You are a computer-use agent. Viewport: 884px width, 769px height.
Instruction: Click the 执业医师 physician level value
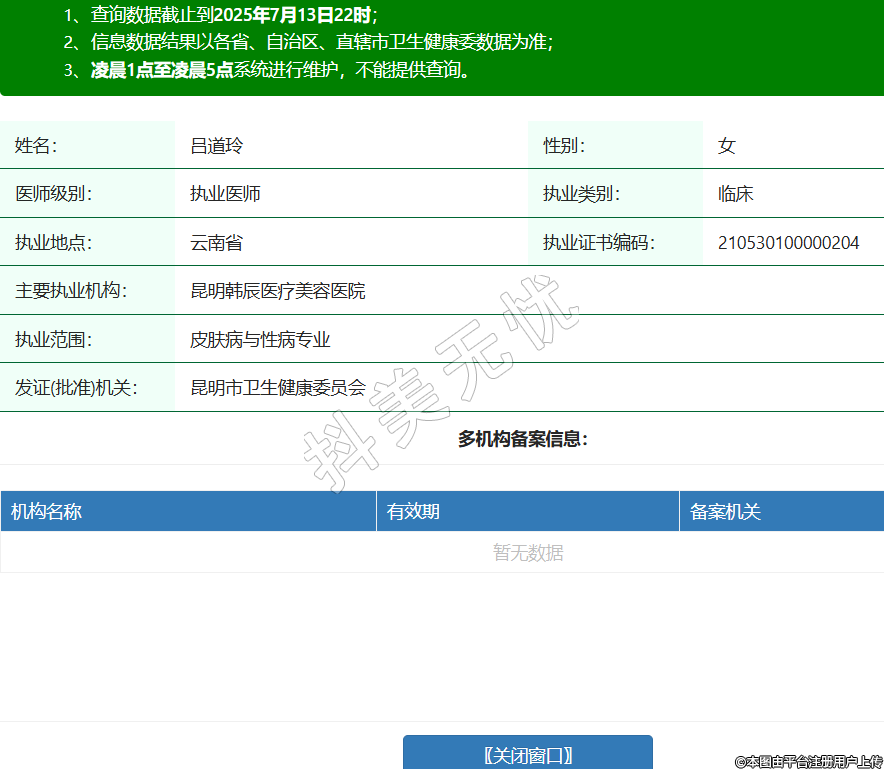pyautogui.click(x=225, y=194)
